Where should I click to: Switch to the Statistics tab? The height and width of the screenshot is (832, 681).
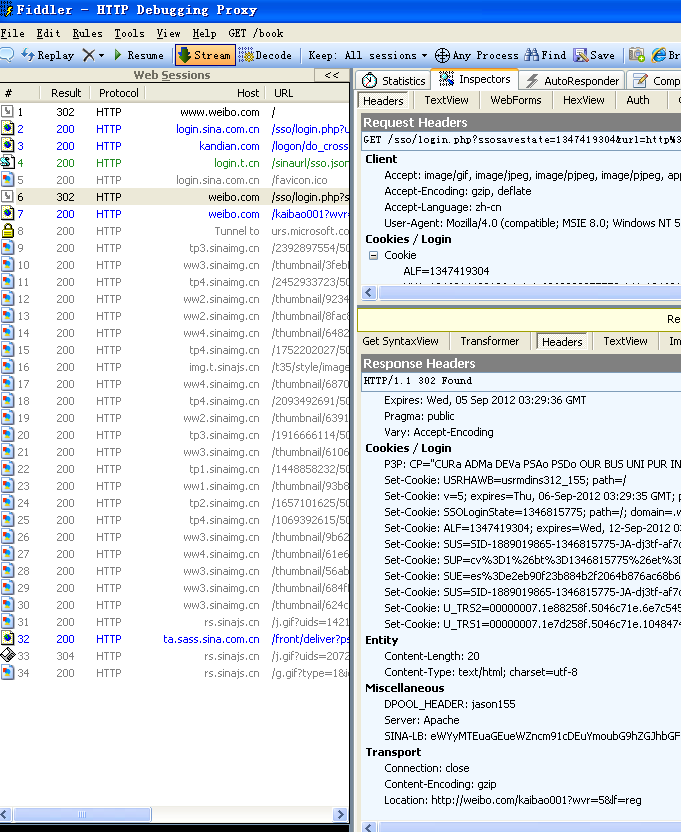[394, 81]
